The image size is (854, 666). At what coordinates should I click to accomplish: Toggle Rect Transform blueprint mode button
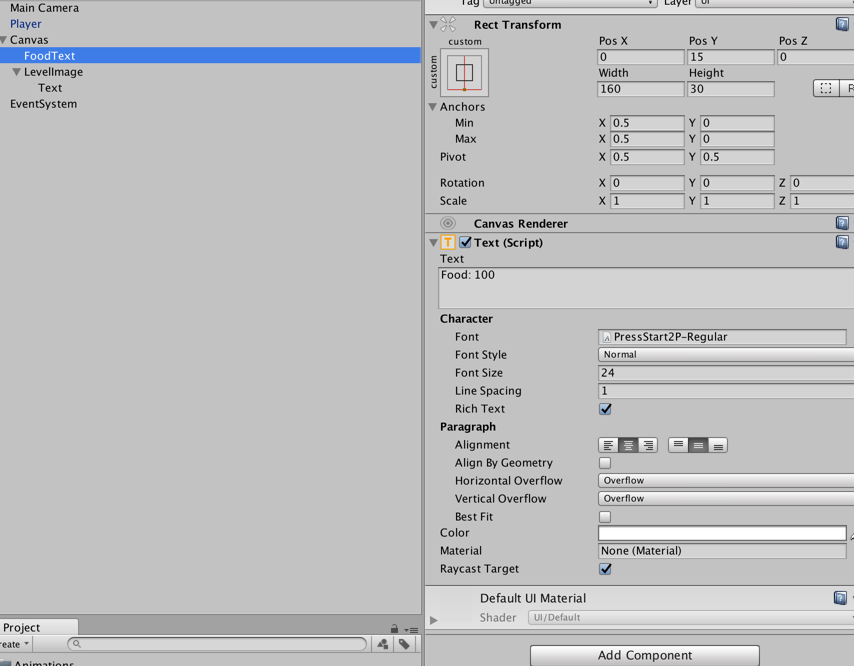pyautogui.click(x=826, y=89)
